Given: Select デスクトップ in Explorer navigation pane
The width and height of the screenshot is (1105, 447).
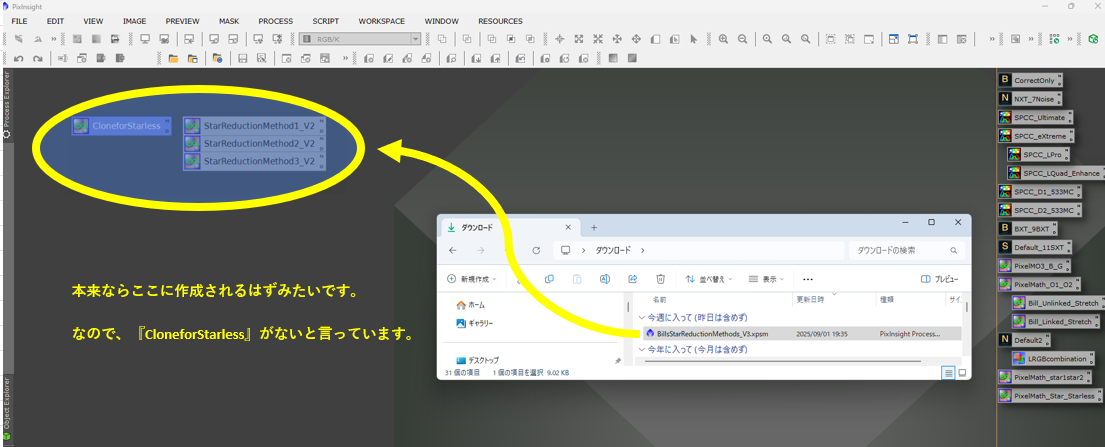Looking at the screenshot, I should 477,360.
